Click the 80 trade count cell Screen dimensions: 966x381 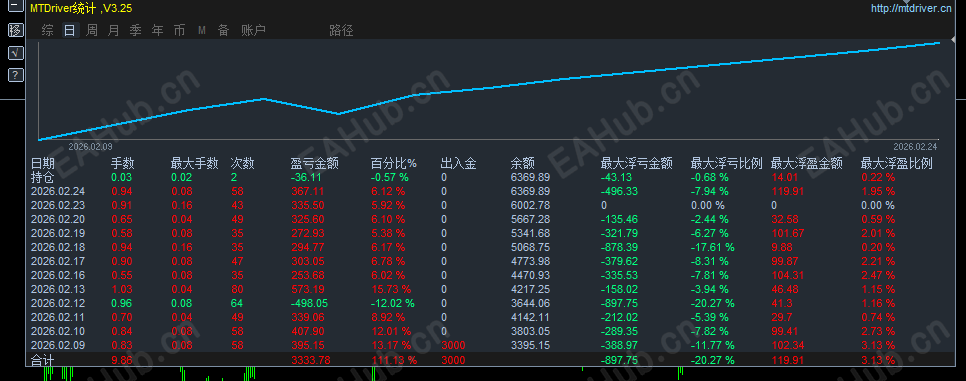tap(237, 289)
